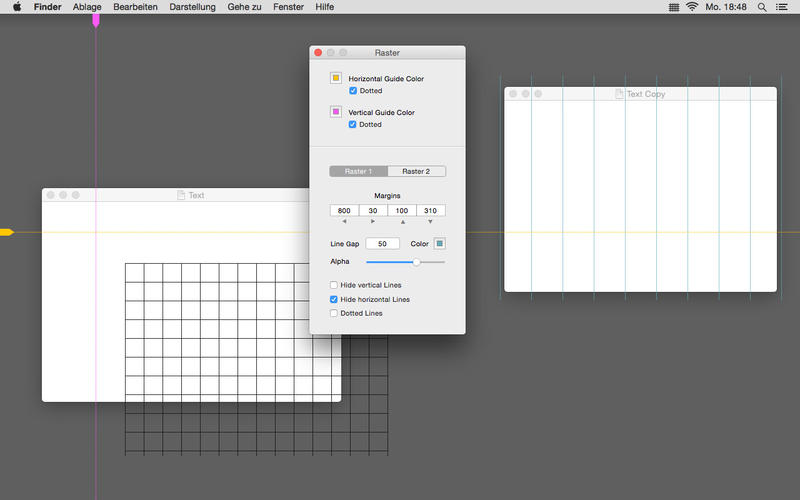The width and height of the screenshot is (800, 500).
Task: Close the Text window
Action: point(51,195)
